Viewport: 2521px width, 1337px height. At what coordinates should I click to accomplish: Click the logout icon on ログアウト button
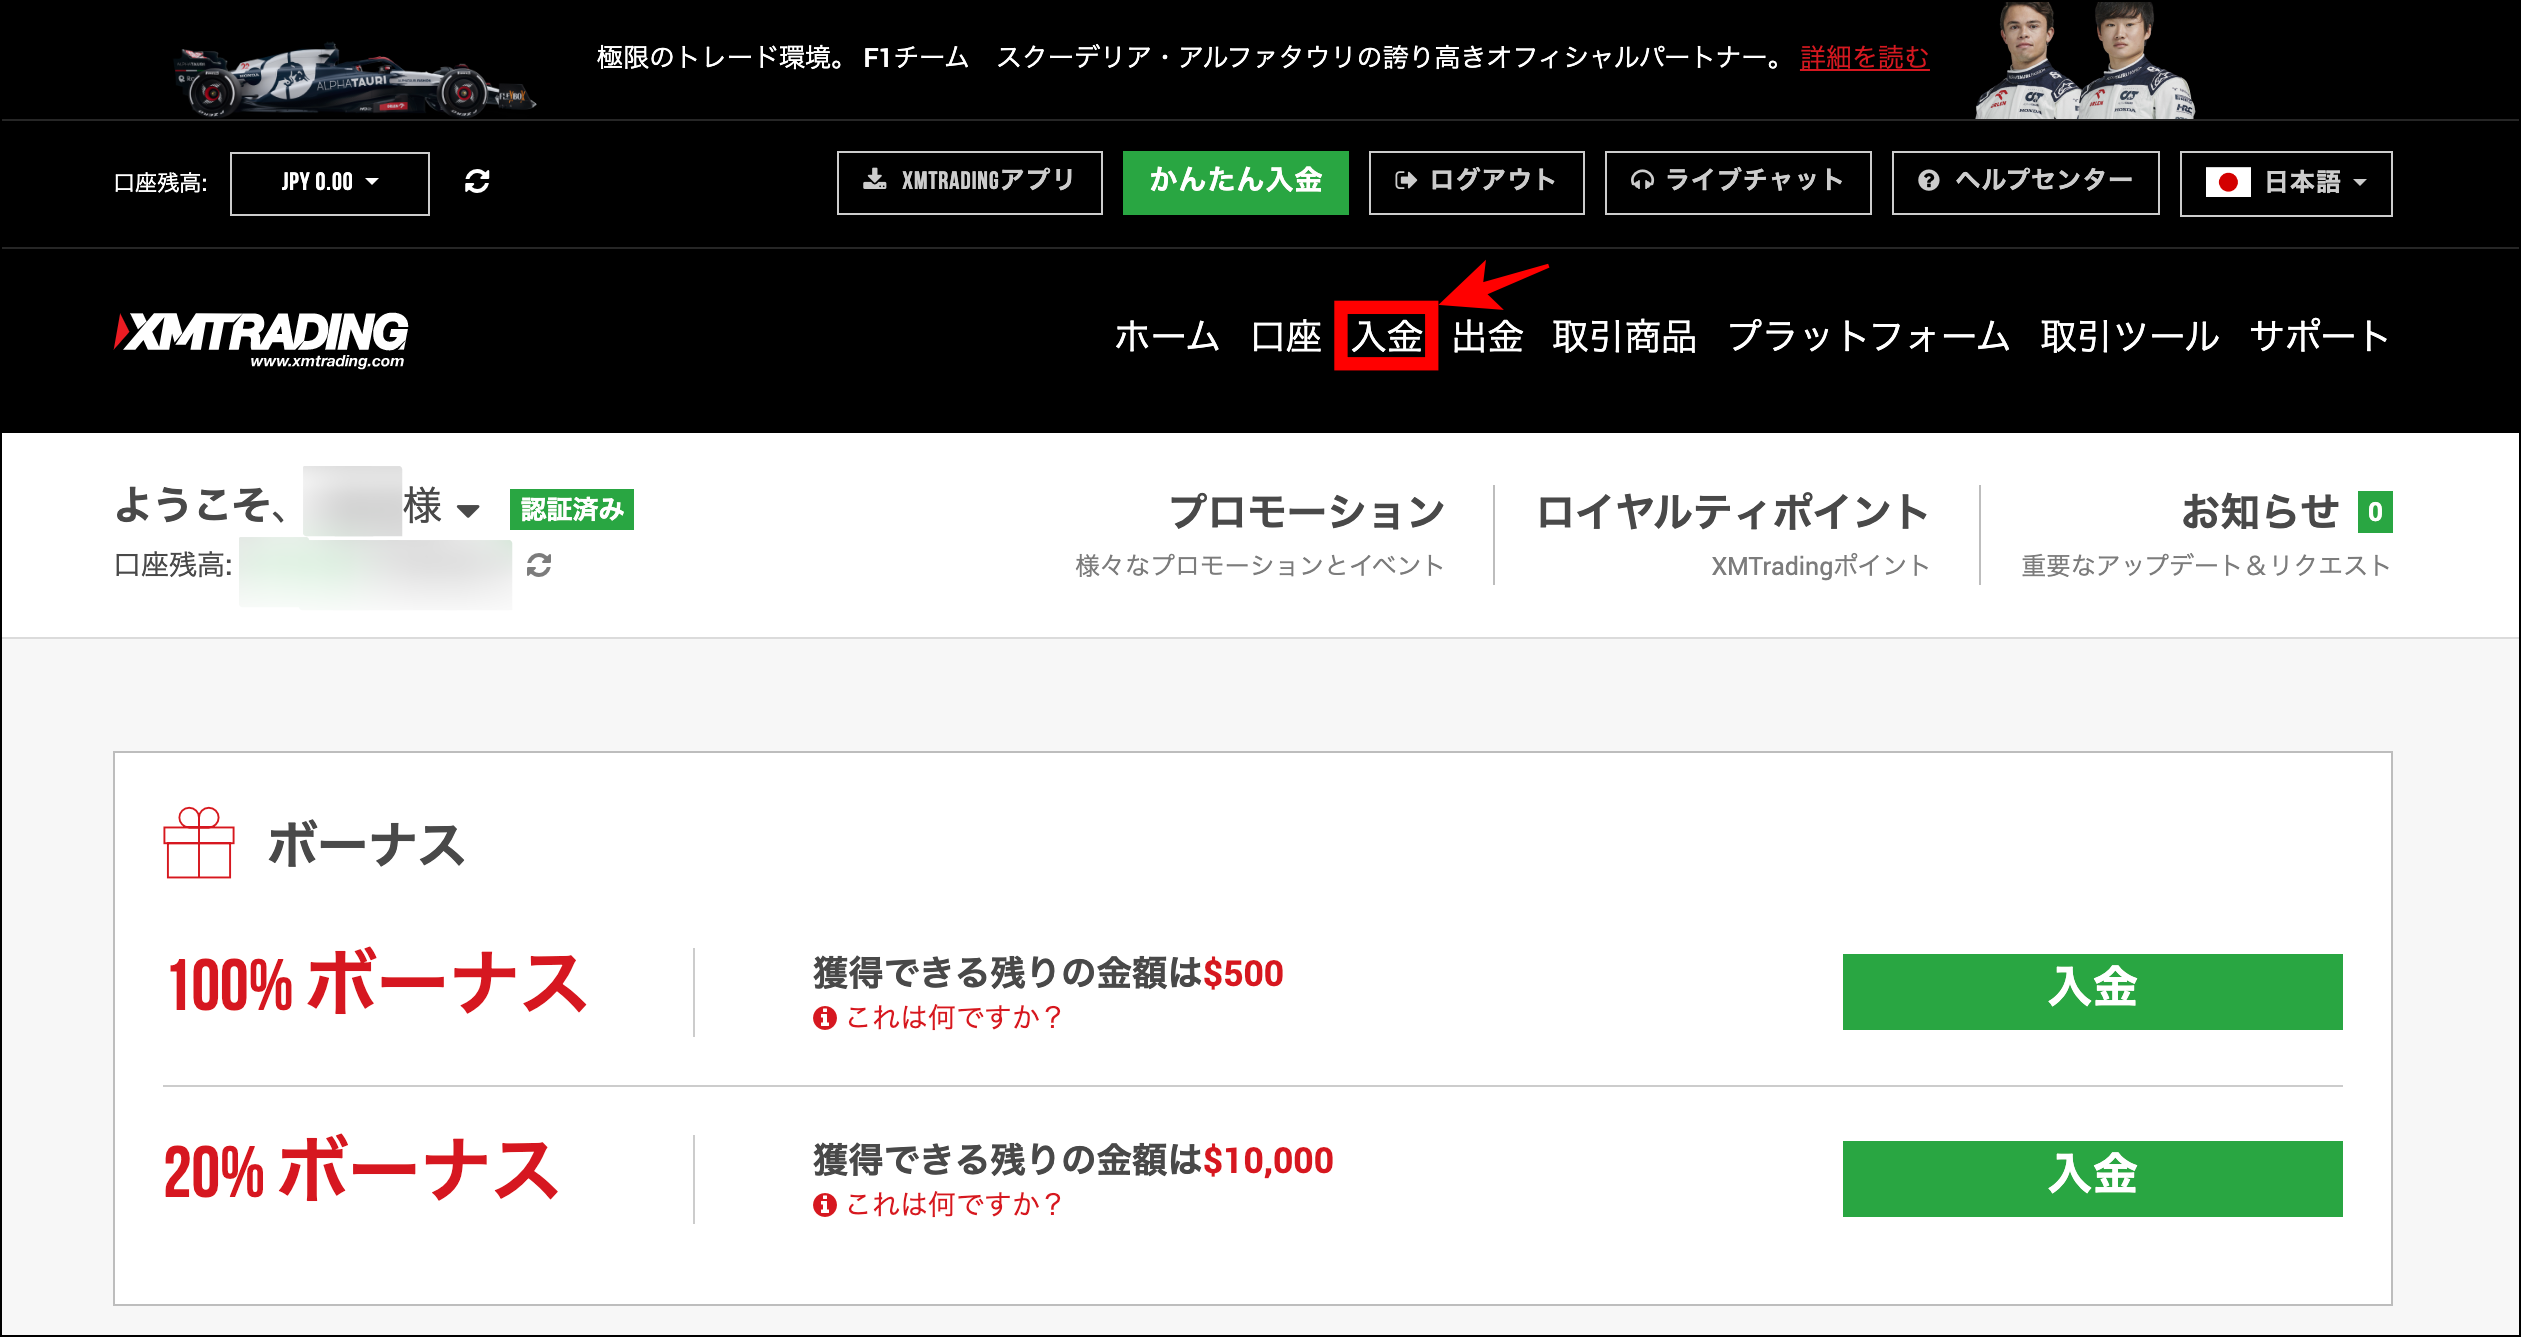pos(1405,181)
